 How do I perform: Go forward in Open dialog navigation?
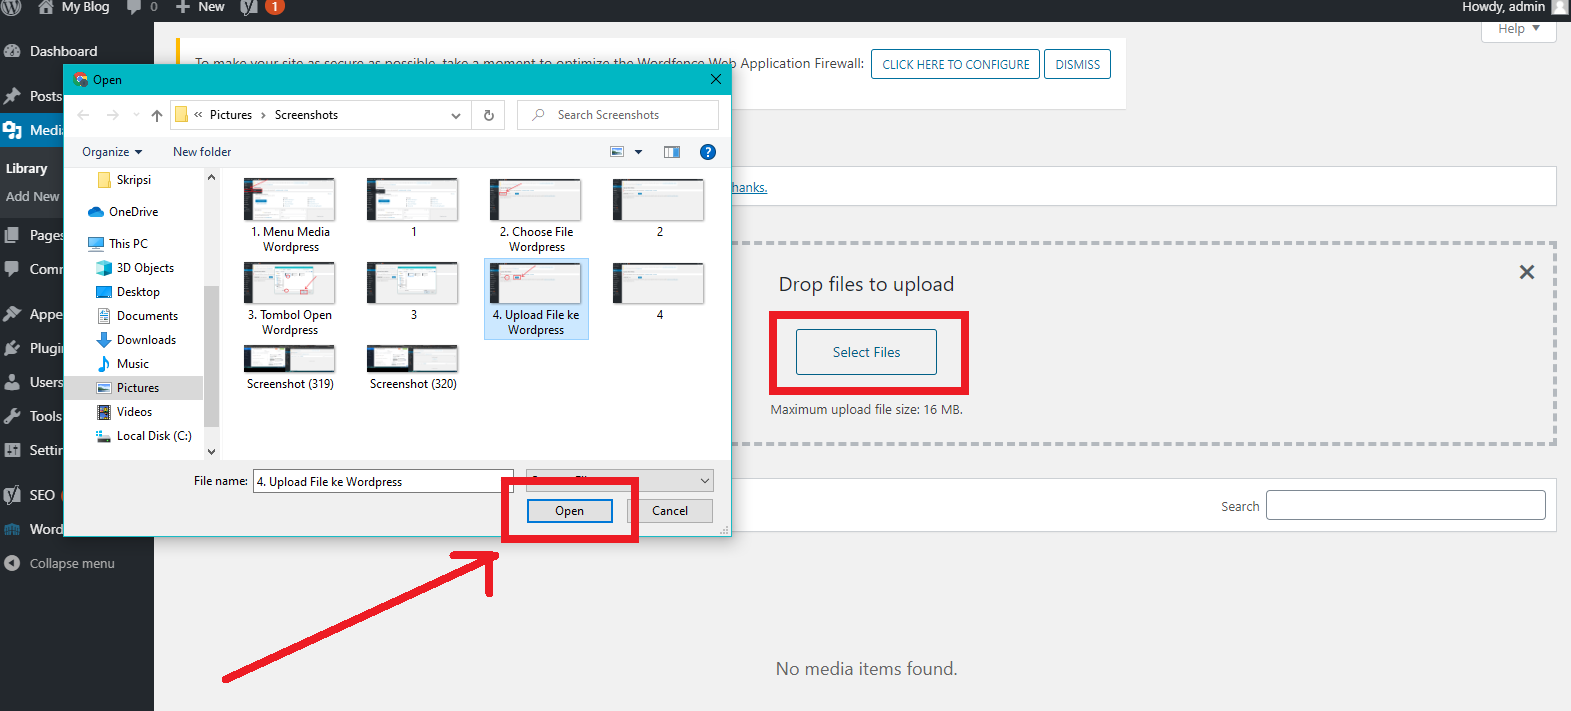112,115
